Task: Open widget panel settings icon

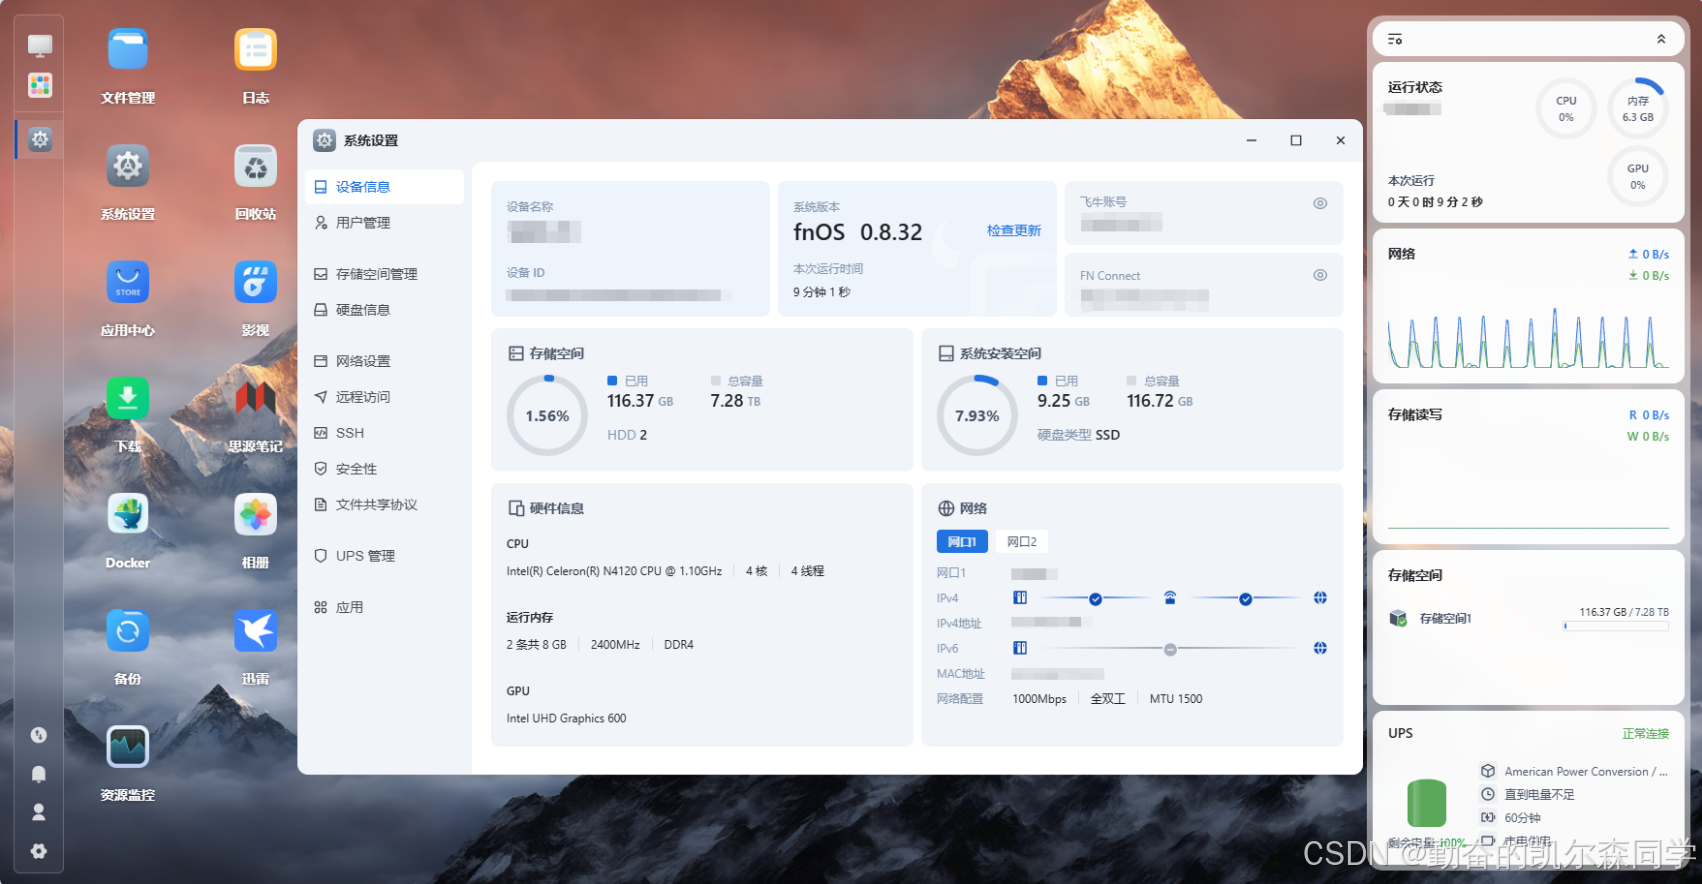Action: (1395, 39)
